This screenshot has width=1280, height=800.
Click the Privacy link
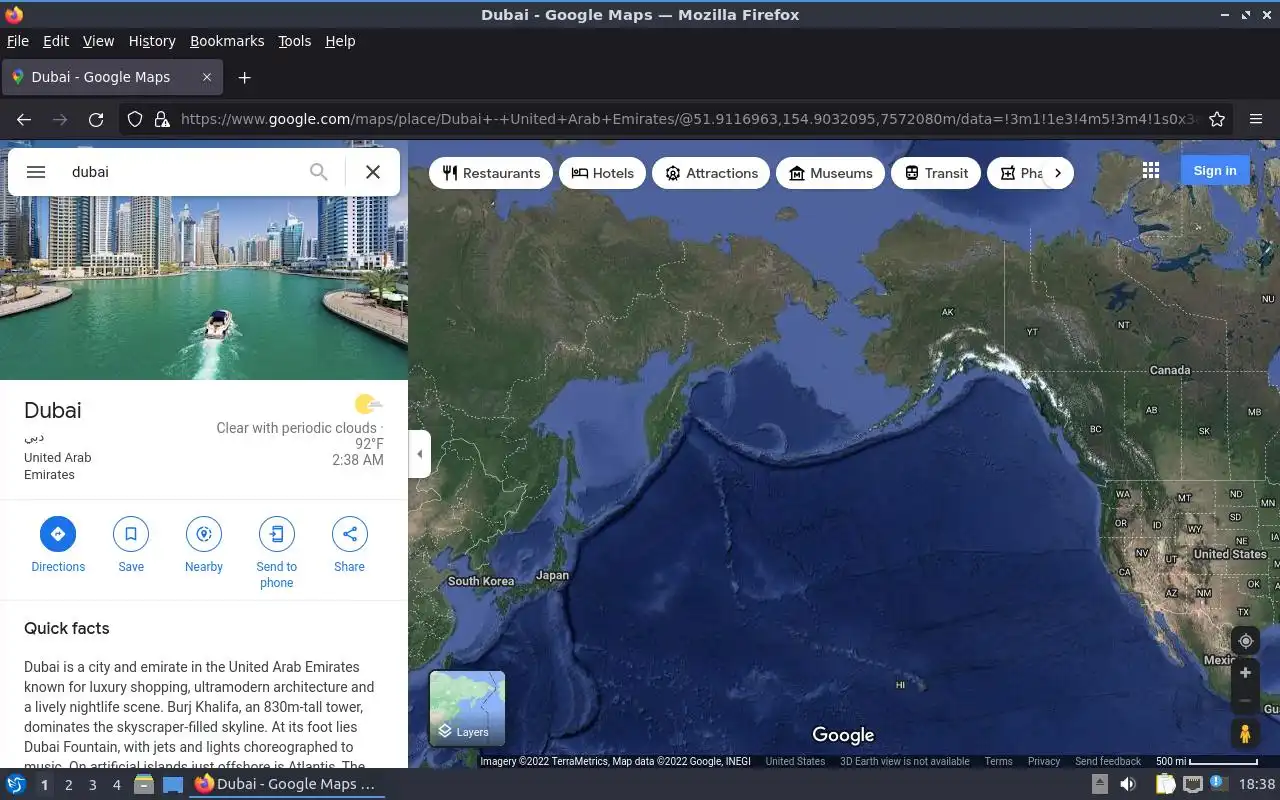tap(1043, 761)
